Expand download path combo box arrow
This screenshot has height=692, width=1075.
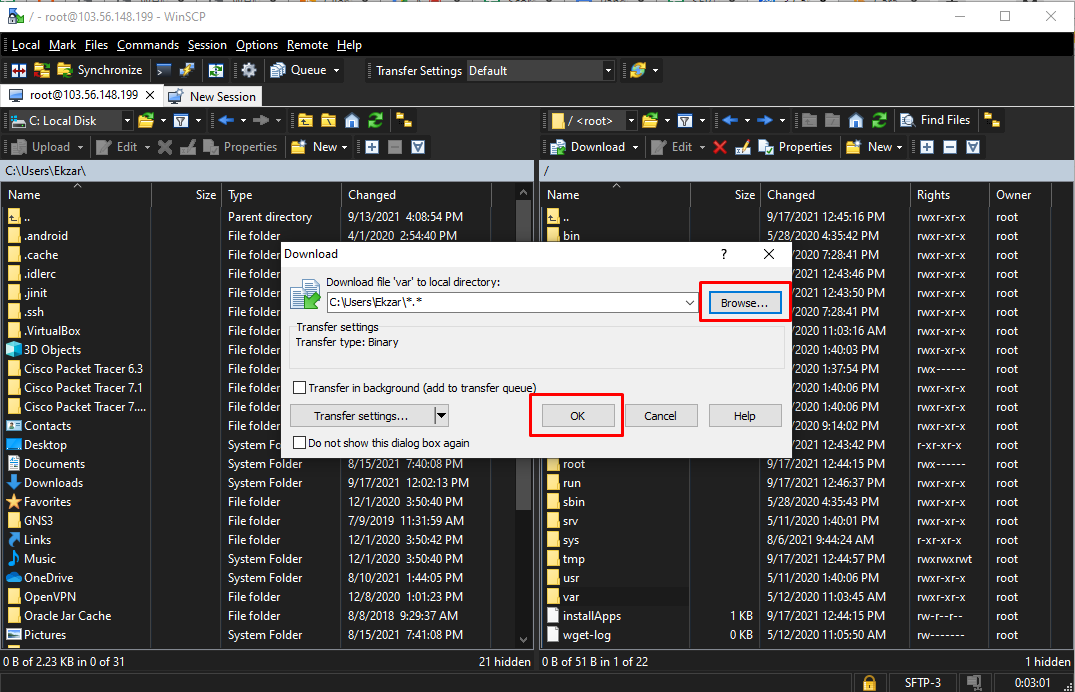690,302
